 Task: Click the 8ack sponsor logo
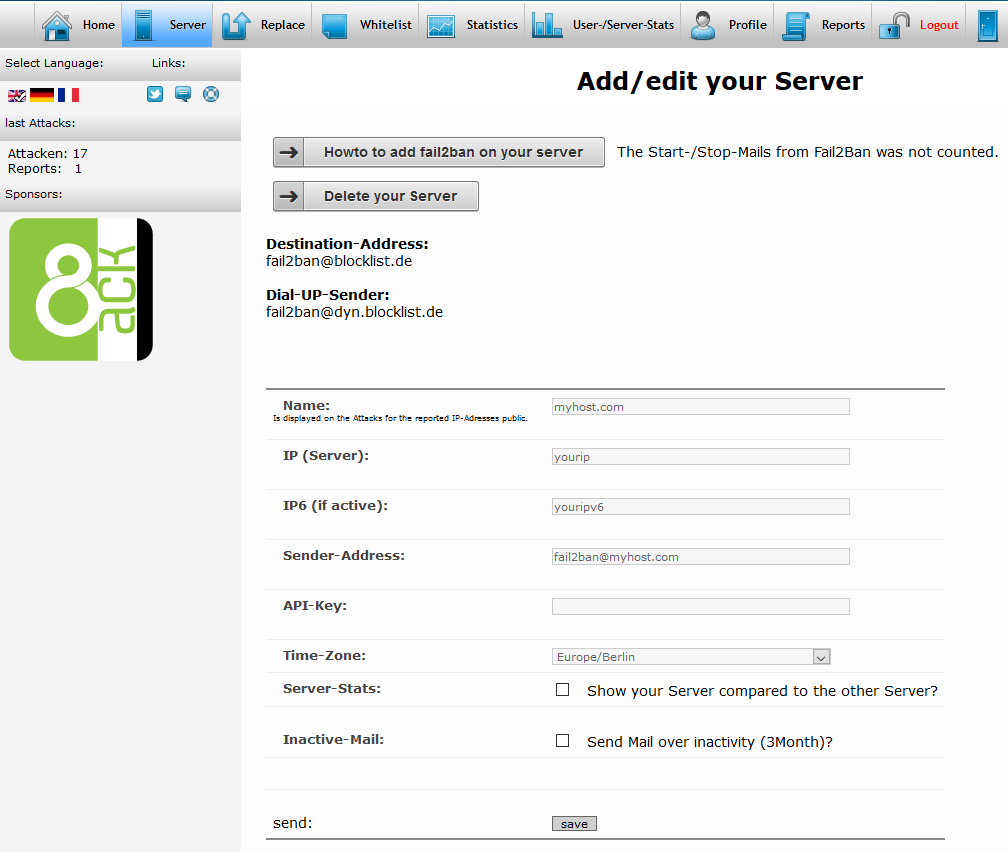coord(81,289)
